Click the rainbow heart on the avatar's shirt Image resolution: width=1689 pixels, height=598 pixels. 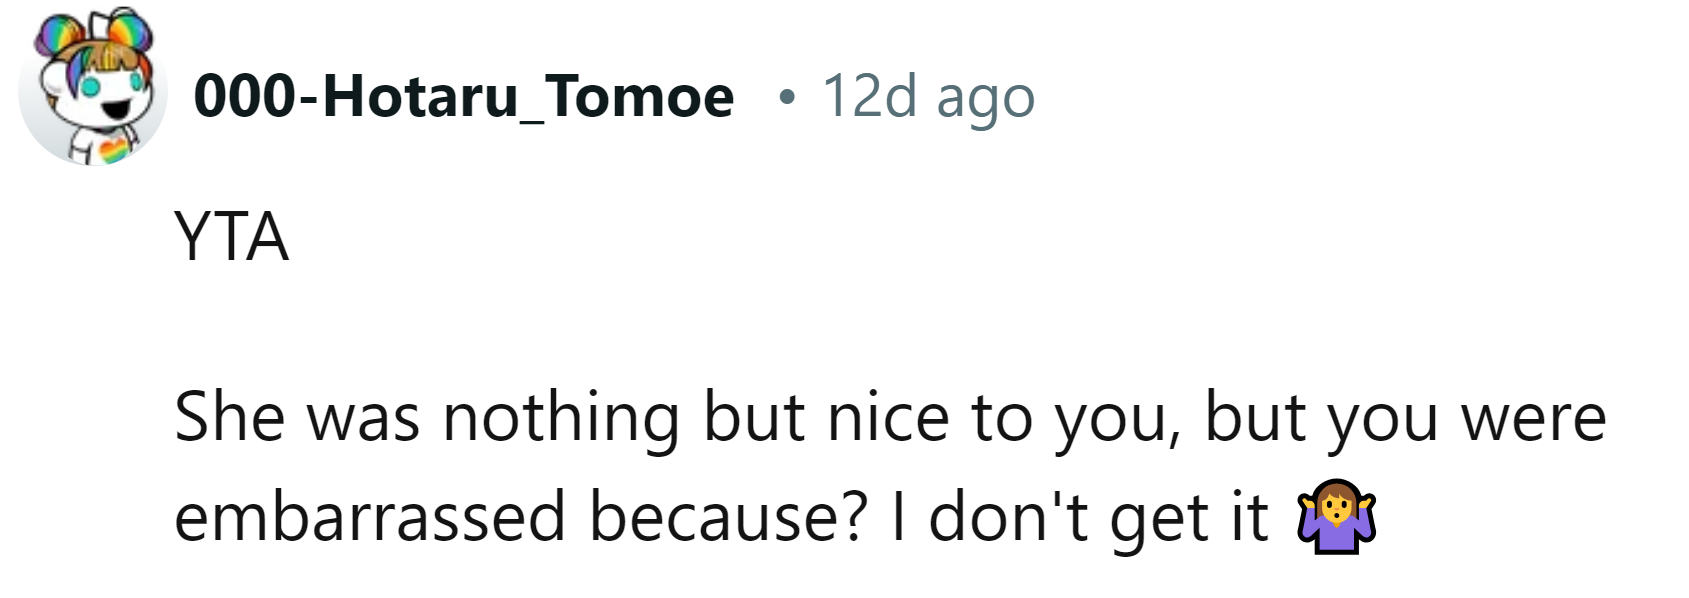(x=115, y=151)
